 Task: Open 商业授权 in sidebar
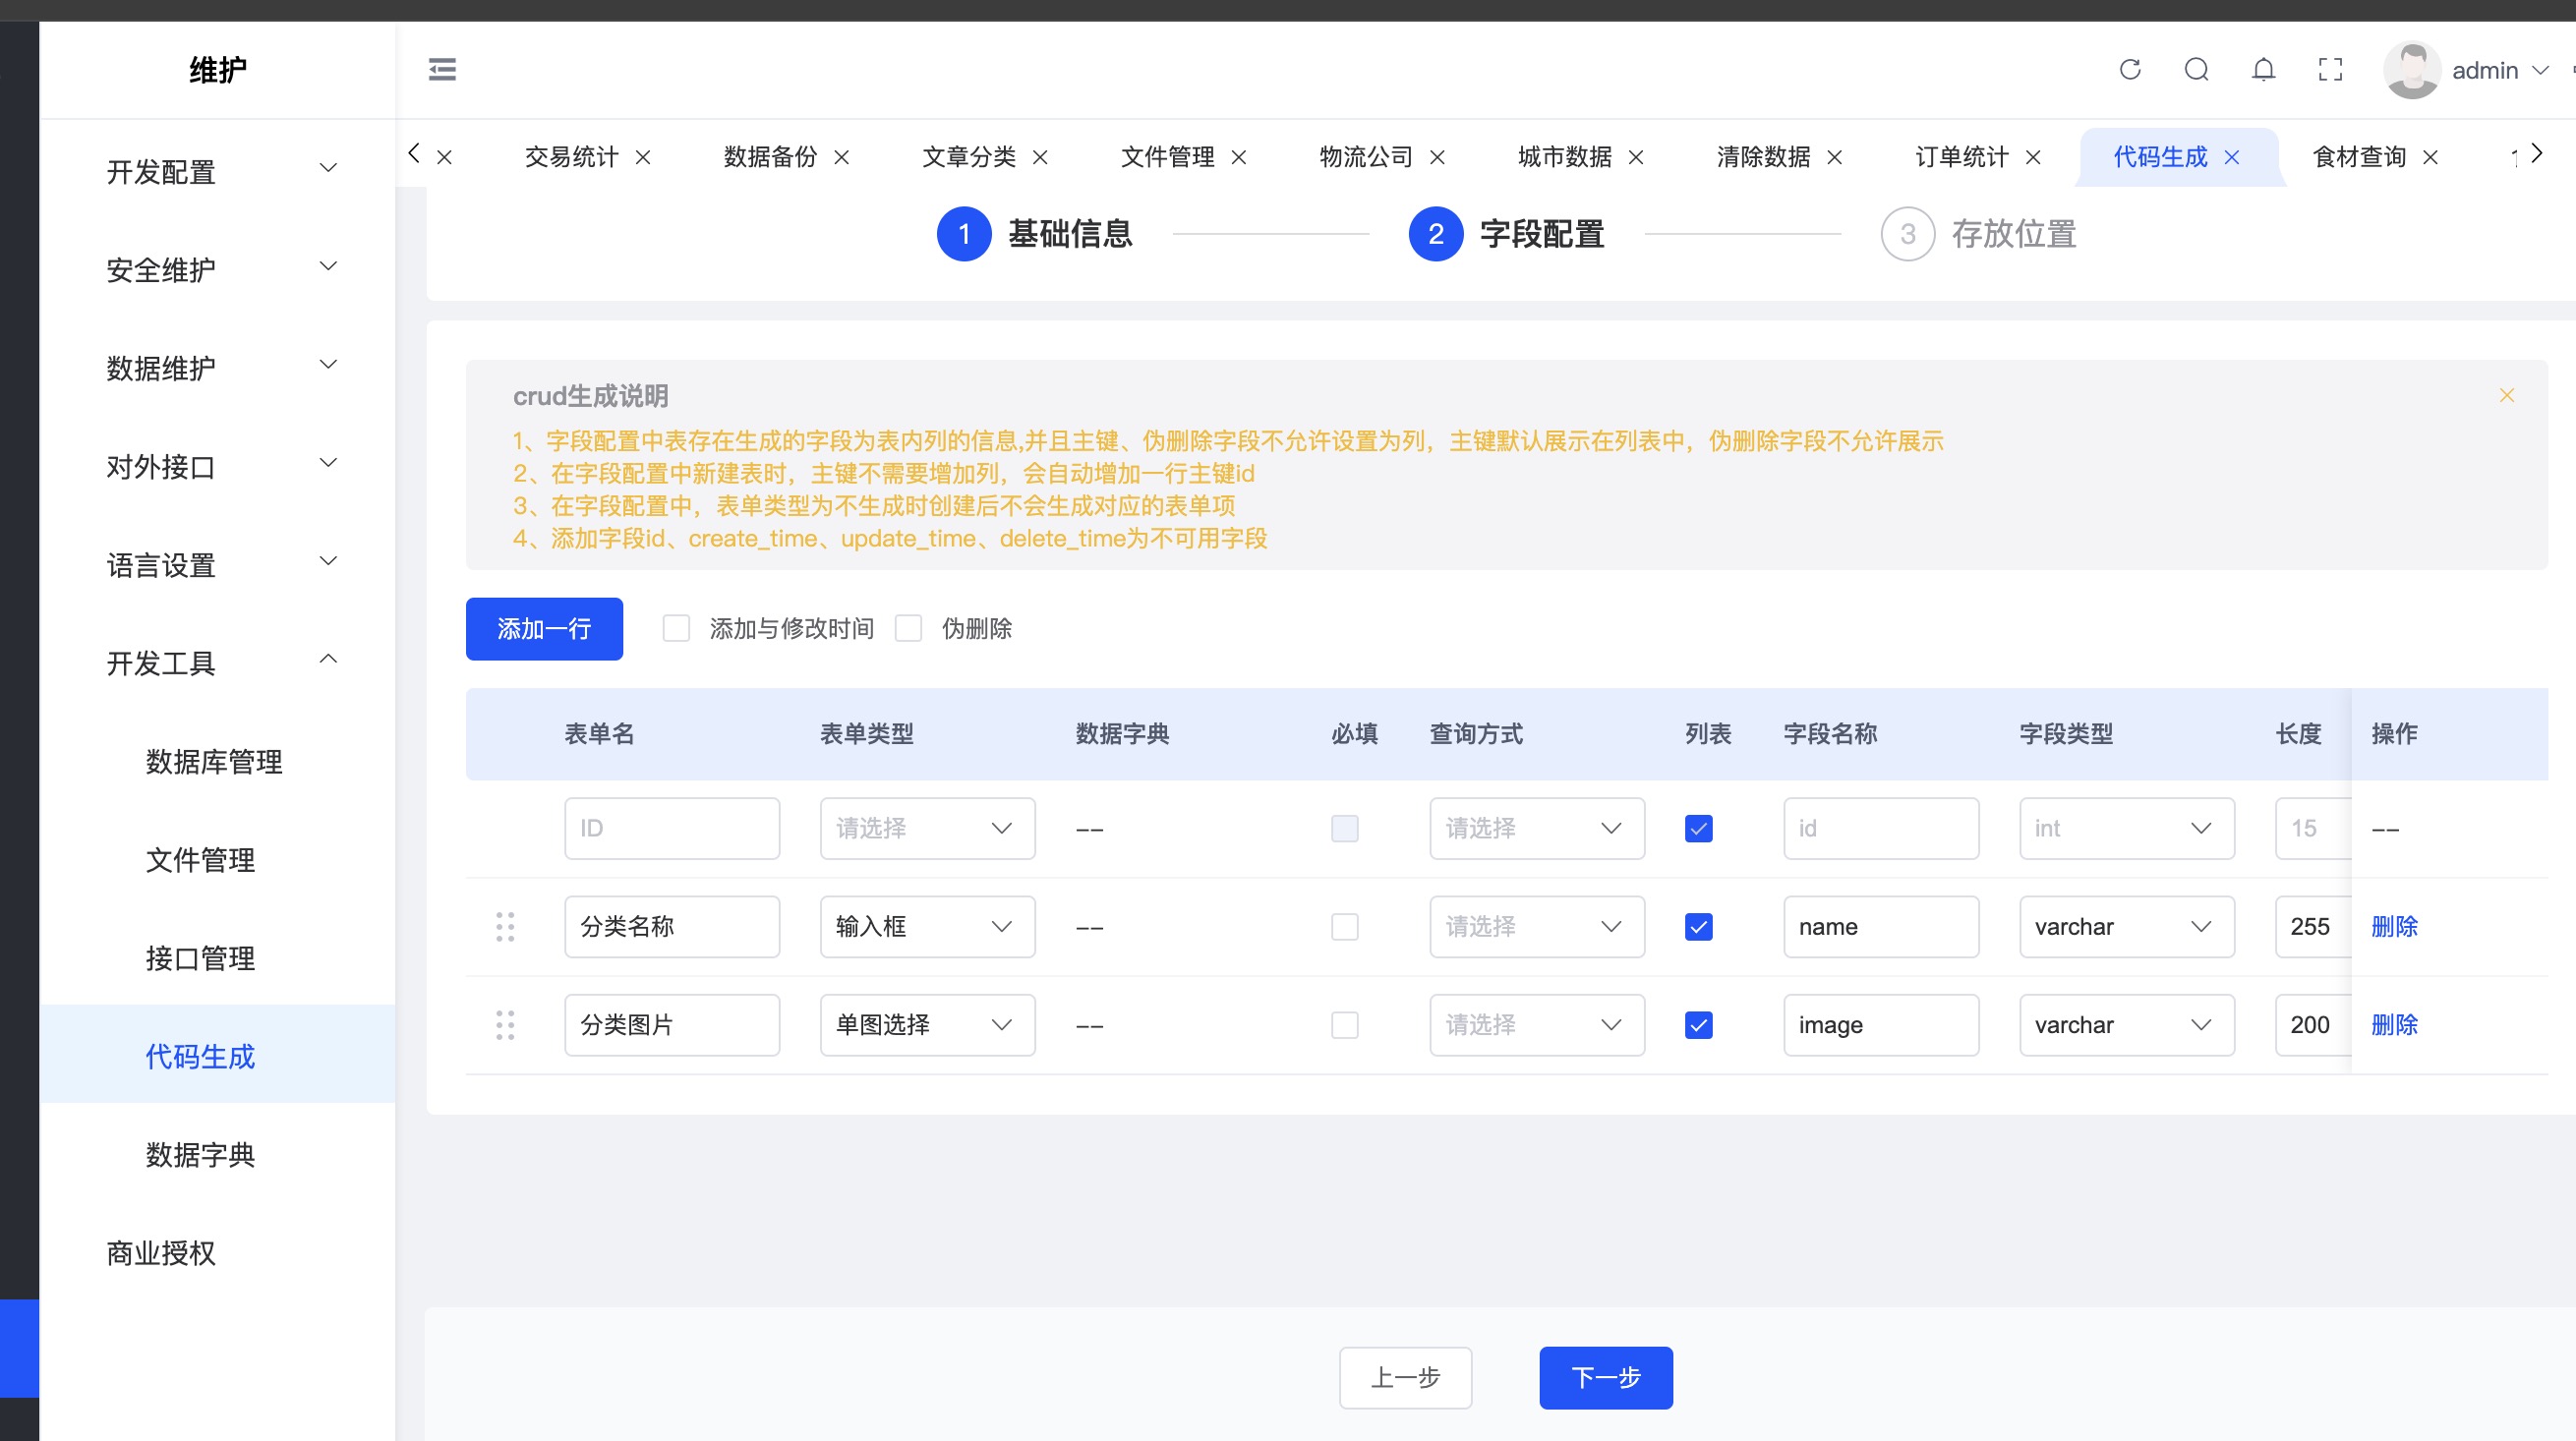[218, 1252]
